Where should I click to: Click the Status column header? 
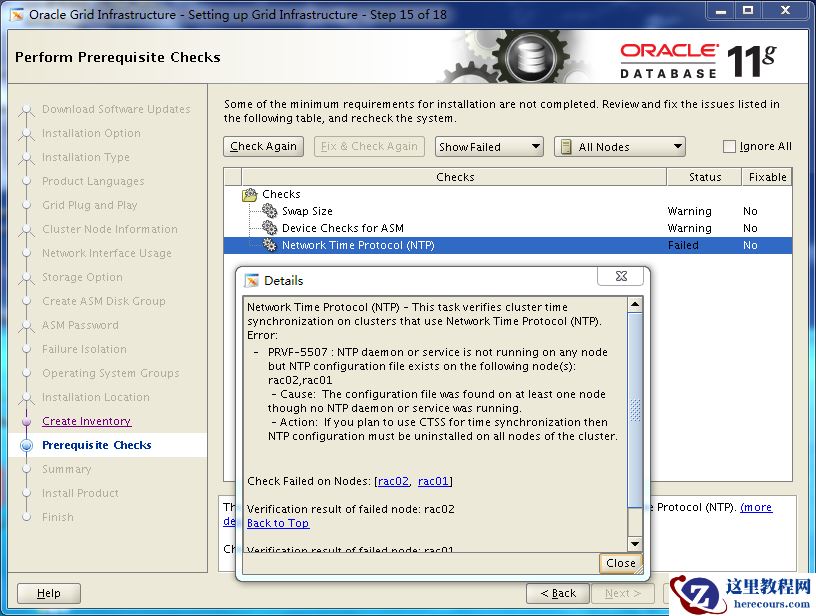click(704, 177)
